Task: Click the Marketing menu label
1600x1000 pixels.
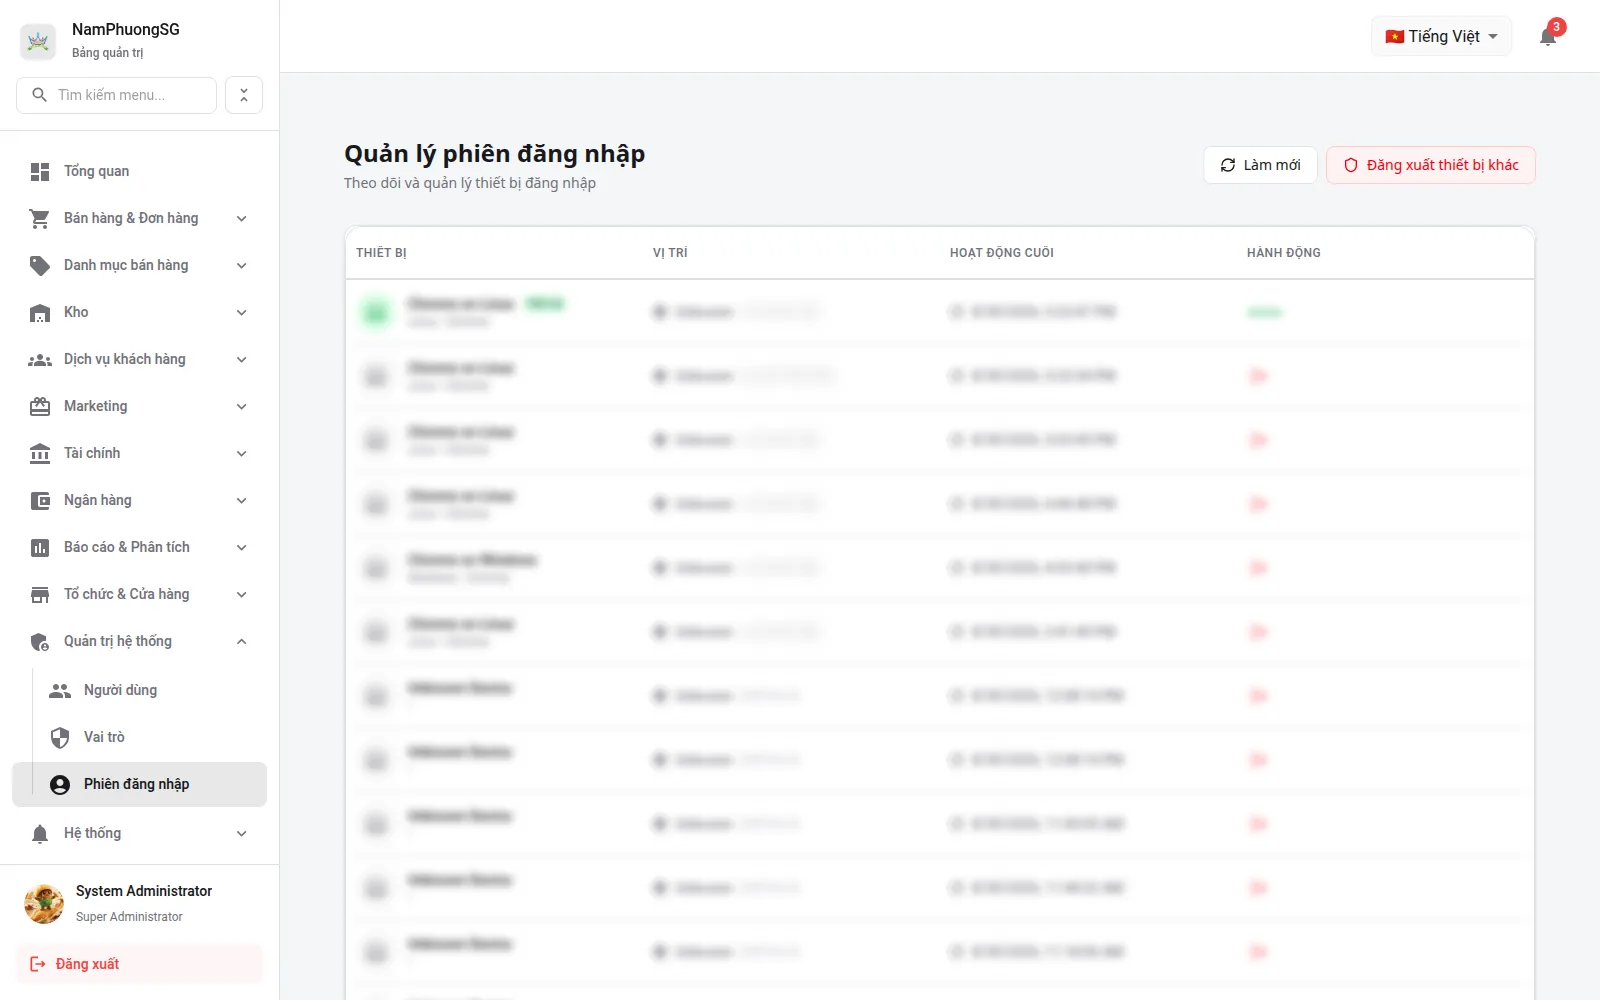Action: coord(96,406)
